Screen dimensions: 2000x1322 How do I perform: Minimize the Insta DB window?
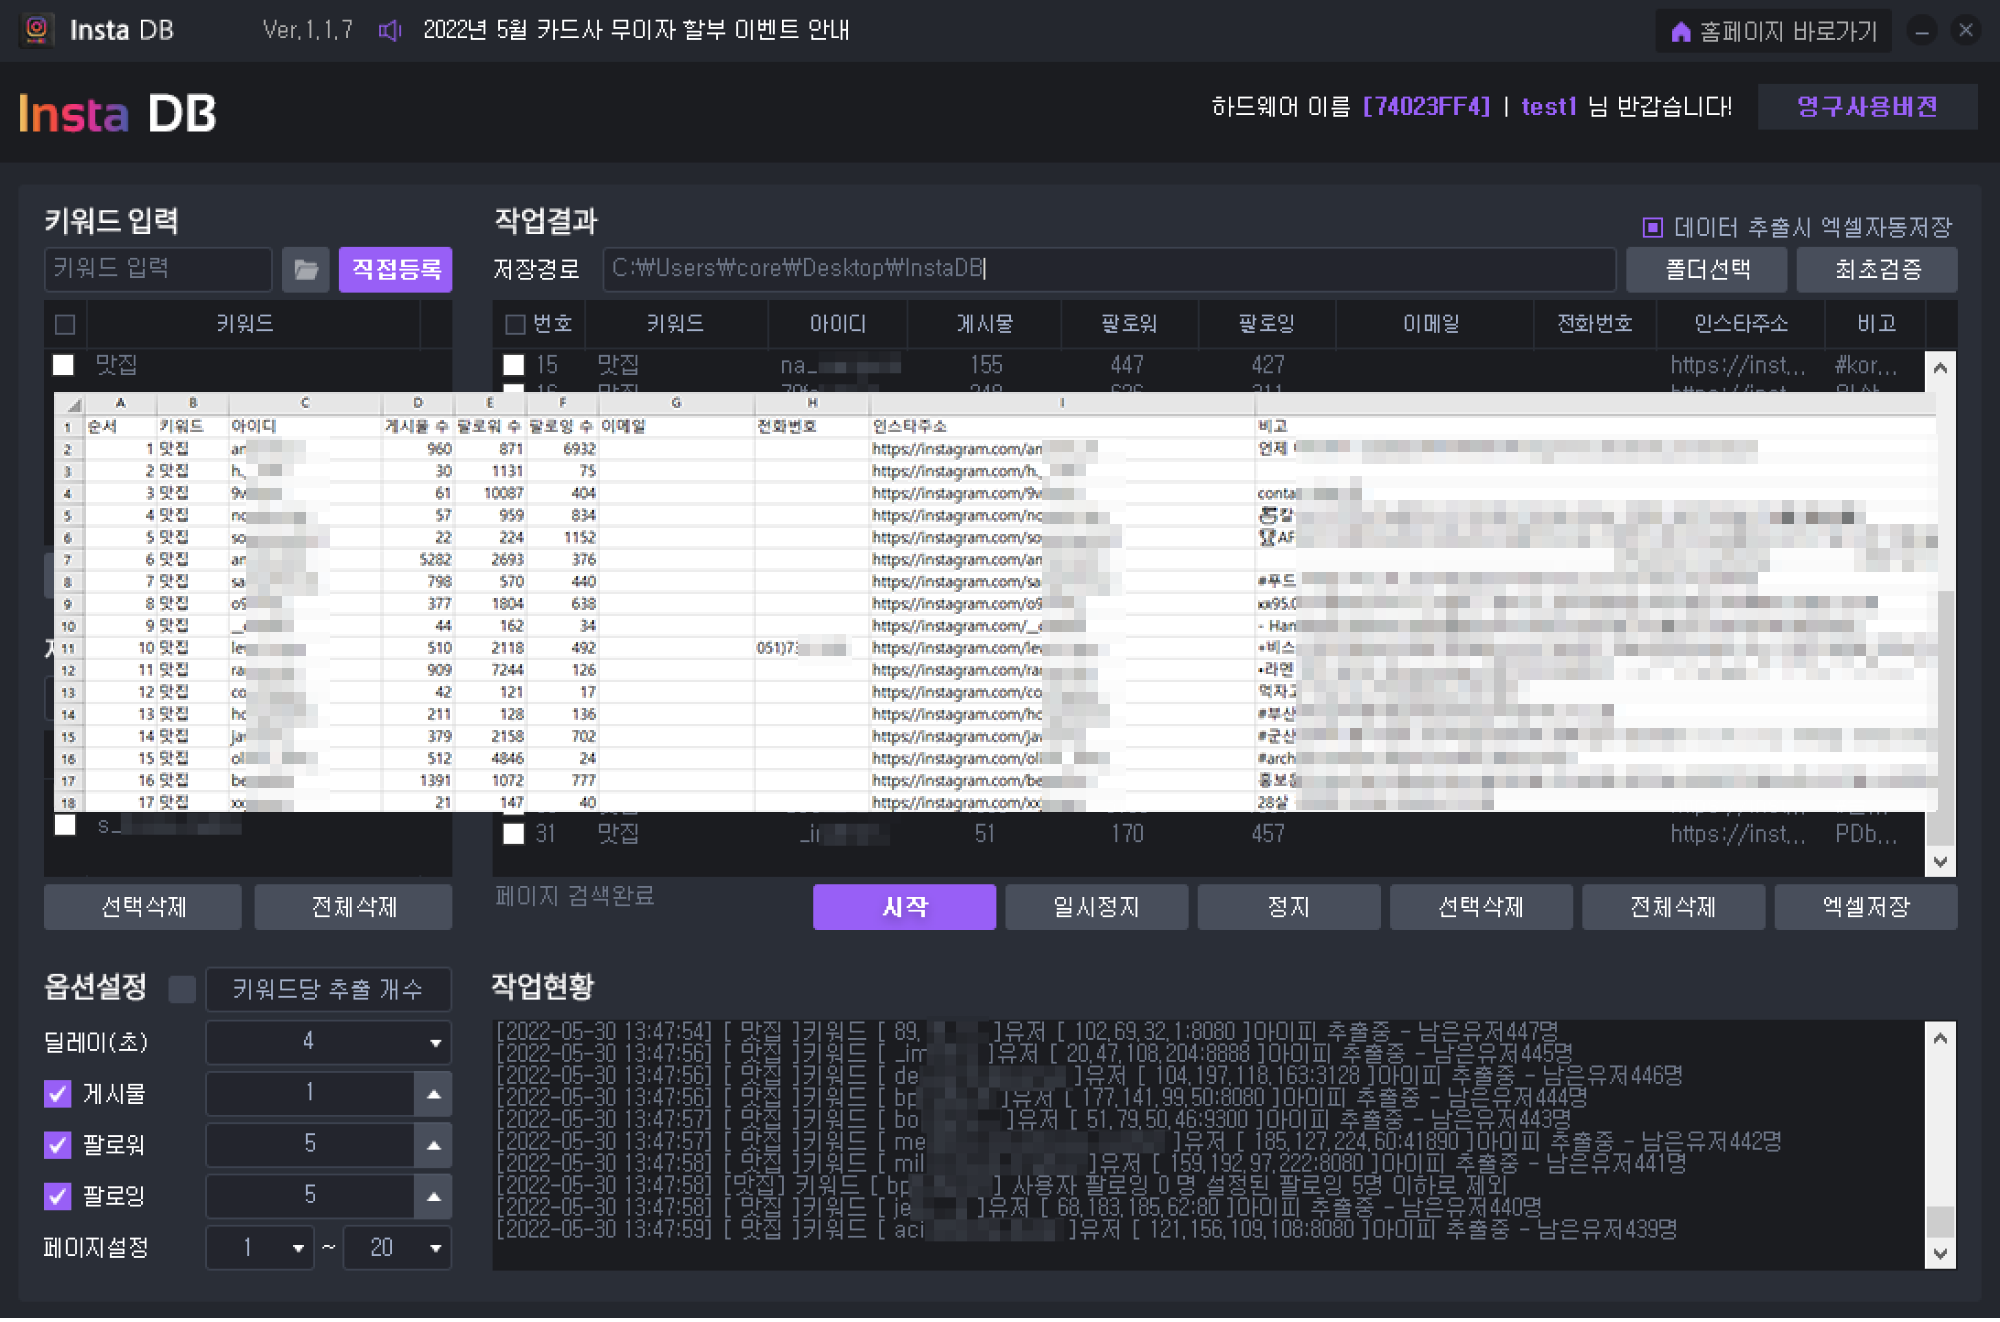1921,31
